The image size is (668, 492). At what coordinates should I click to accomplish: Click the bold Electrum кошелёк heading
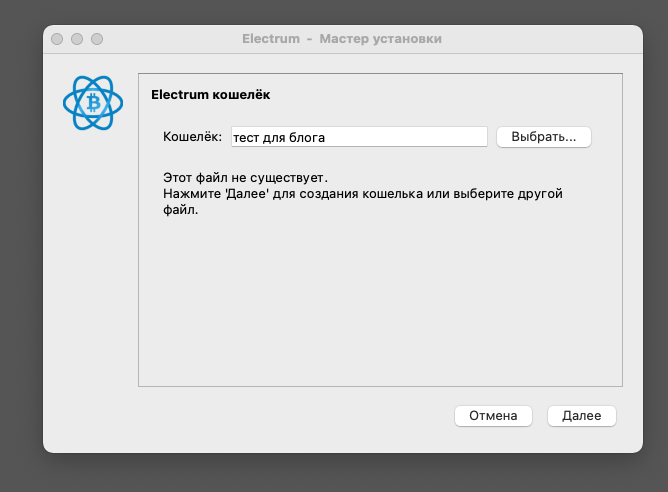[x=210, y=95]
